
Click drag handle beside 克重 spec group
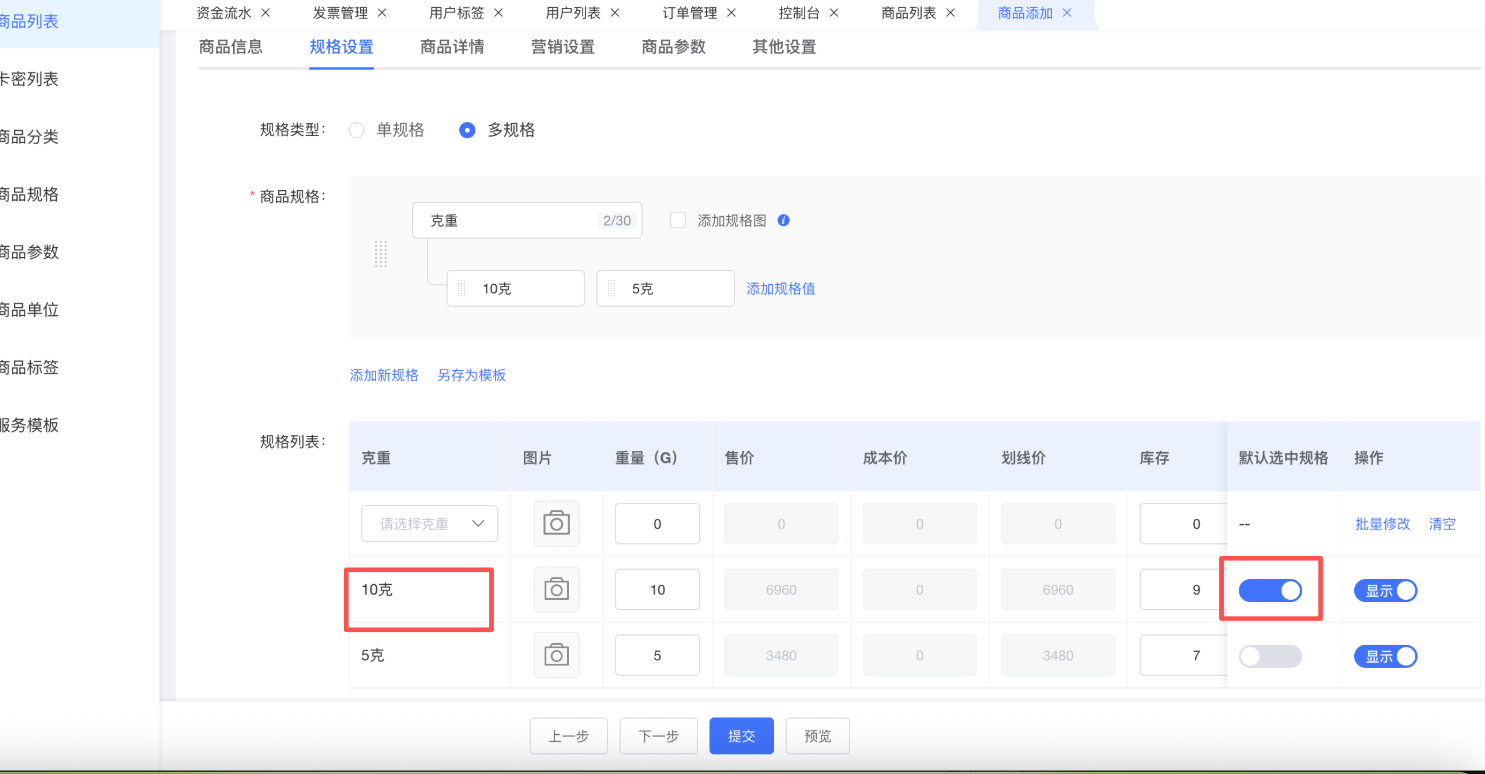pyautogui.click(x=380, y=254)
